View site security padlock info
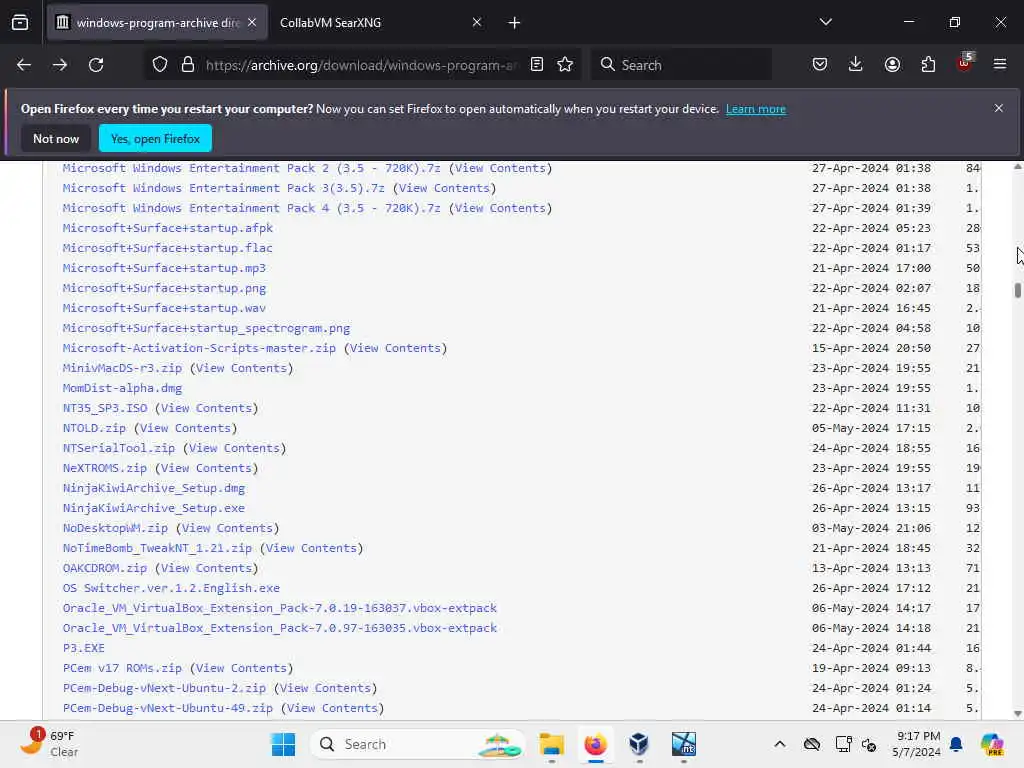Viewport: 1024px width, 768px height. [188, 65]
